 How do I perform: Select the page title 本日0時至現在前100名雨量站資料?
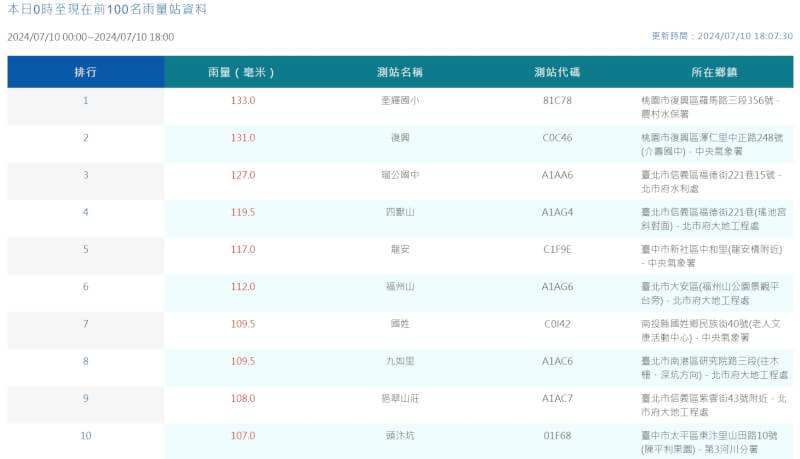pyautogui.click(x=107, y=9)
